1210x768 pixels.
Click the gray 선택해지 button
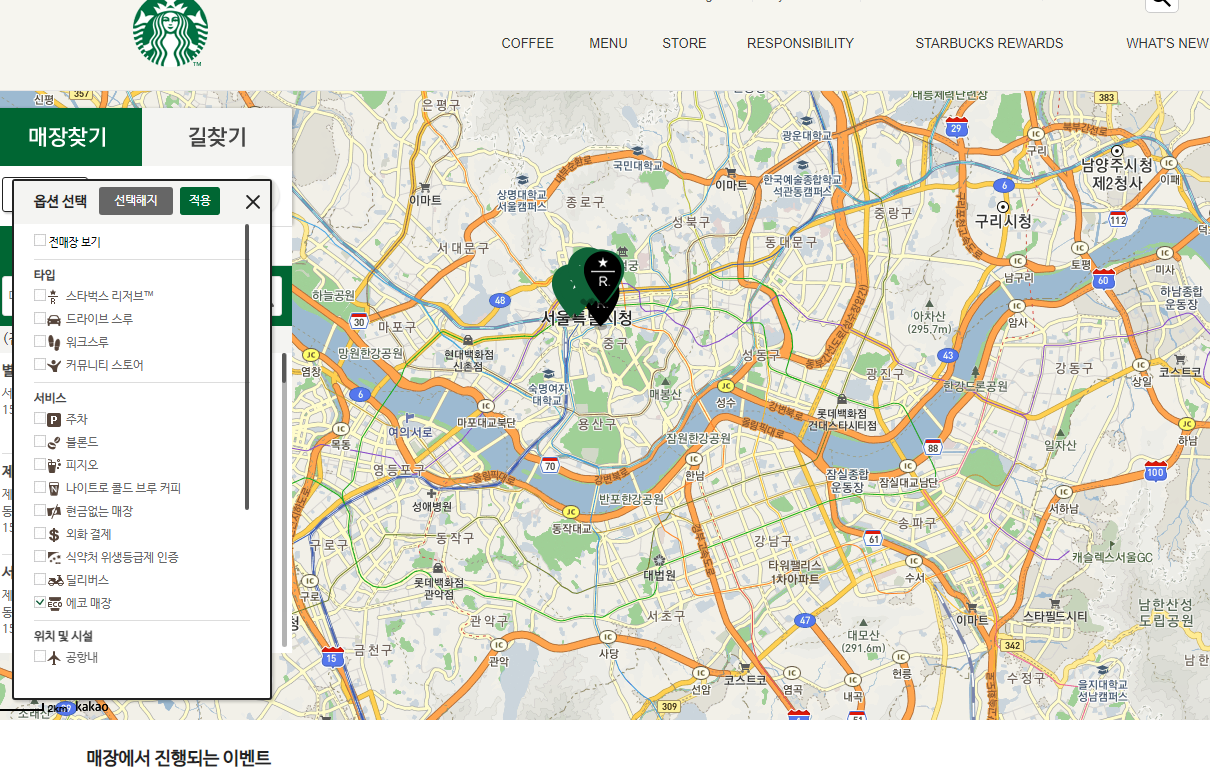pyautogui.click(x=136, y=201)
